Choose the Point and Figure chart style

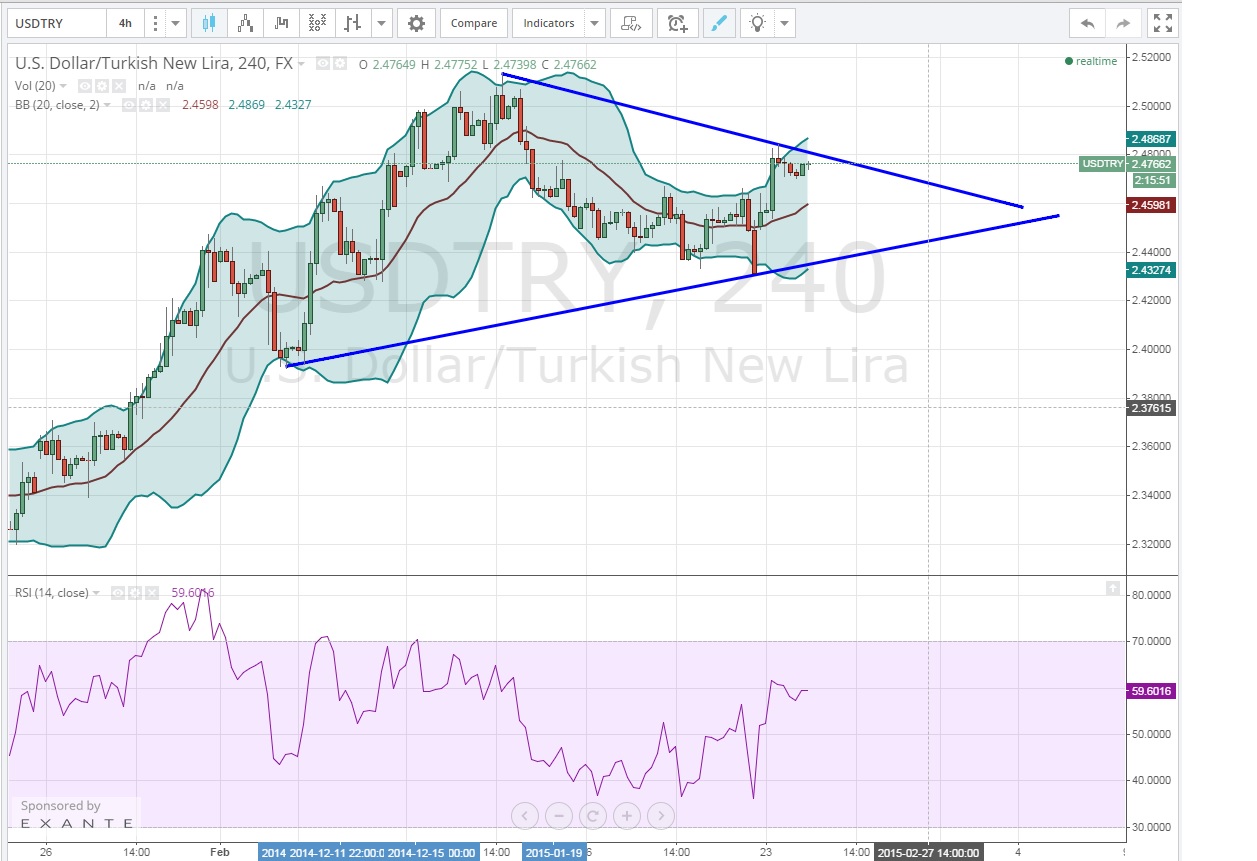317,23
